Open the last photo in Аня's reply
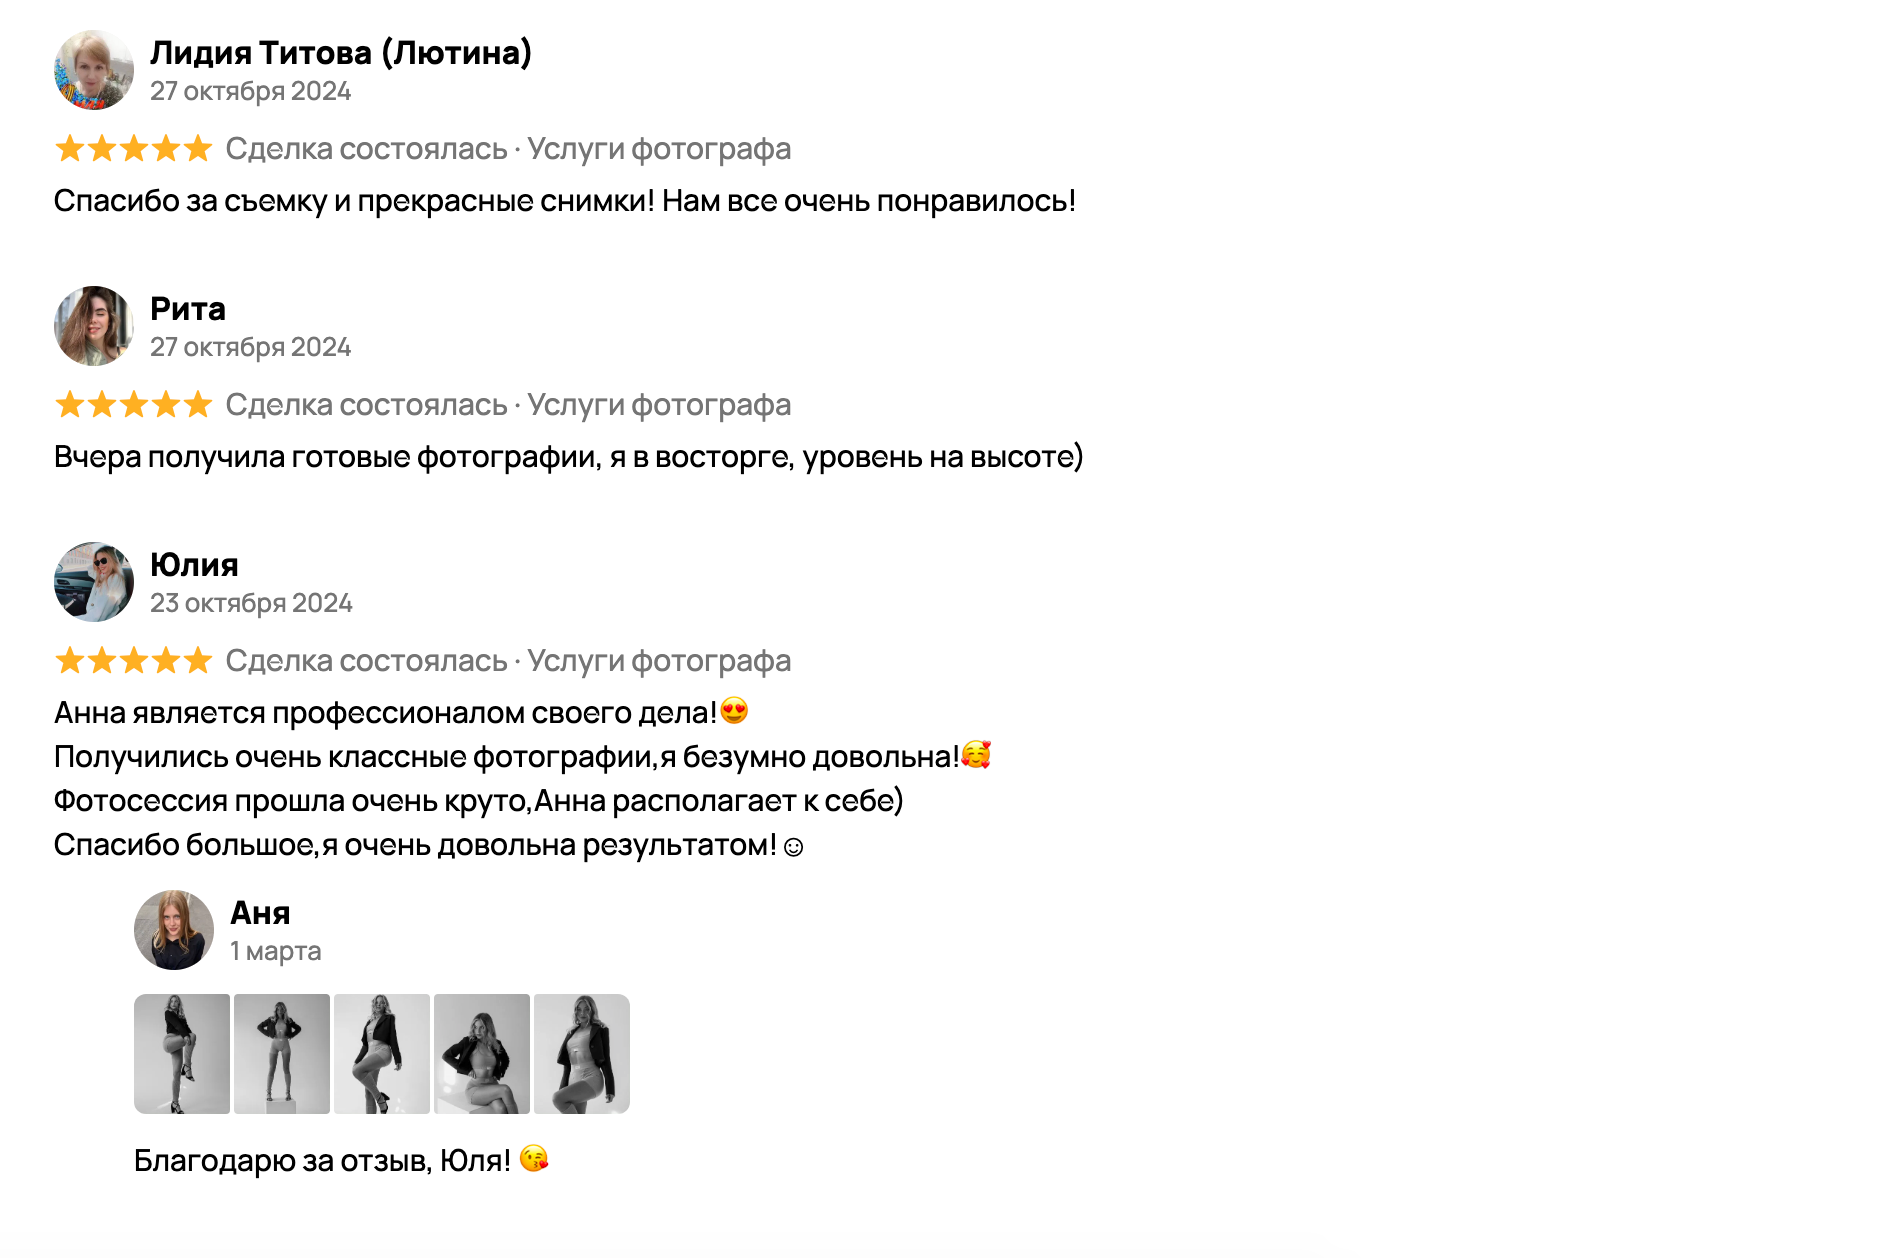Image resolution: width=1900 pixels, height=1258 pixels. tap(581, 1053)
